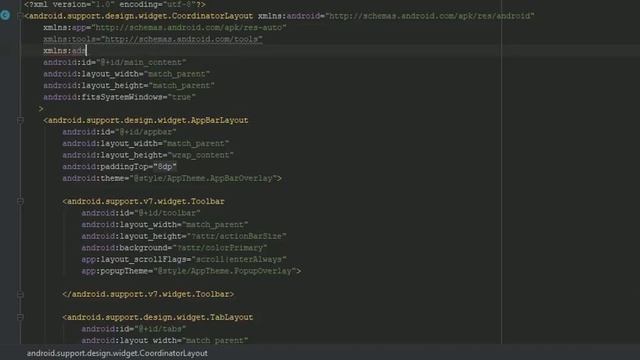Click the xmlns:android schema URL string
The width and height of the screenshot is (640, 360).
(x=430, y=16)
